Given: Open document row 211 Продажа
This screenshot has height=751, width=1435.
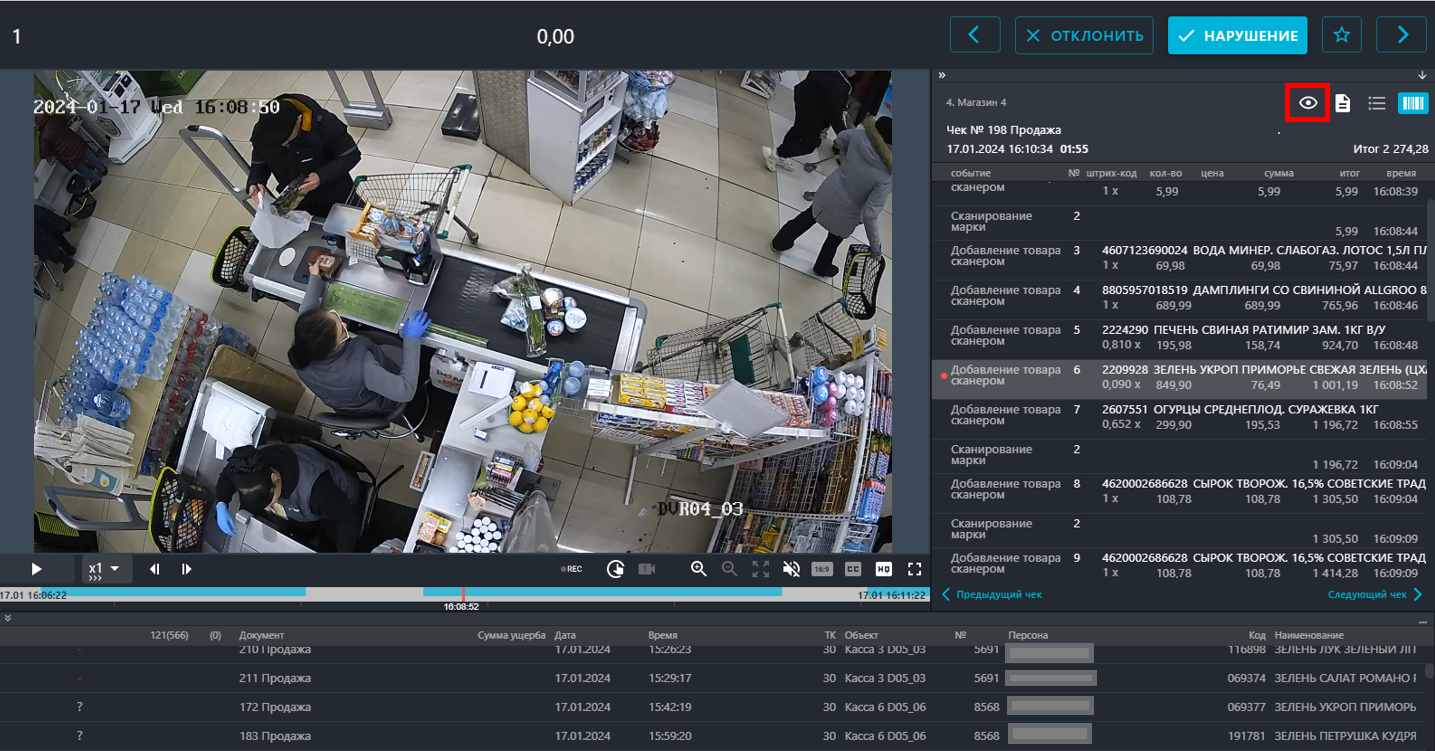Looking at the screenshot, I should (x=712, y=678).
